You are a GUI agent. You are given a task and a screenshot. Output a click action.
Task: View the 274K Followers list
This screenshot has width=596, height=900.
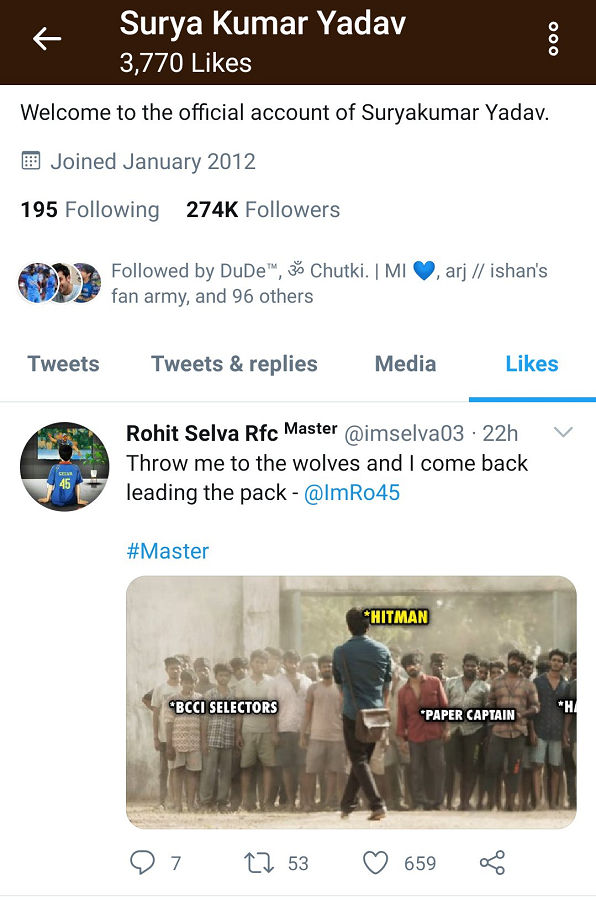pos(262,210)
